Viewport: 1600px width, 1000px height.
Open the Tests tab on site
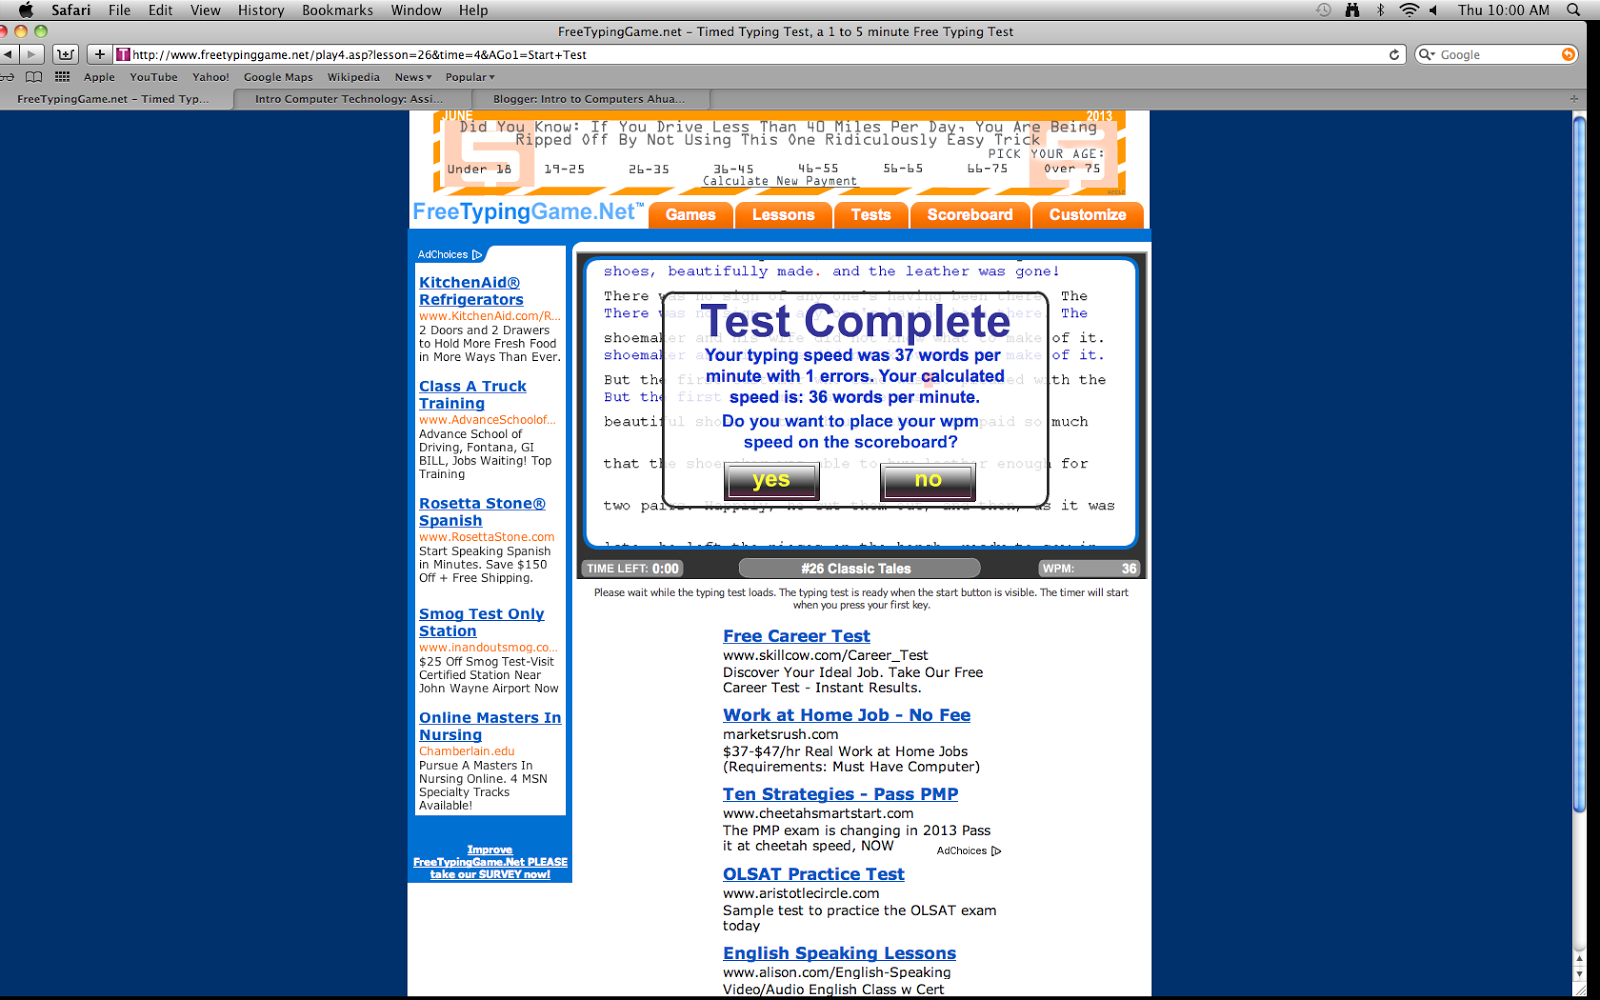pos(870,215)
